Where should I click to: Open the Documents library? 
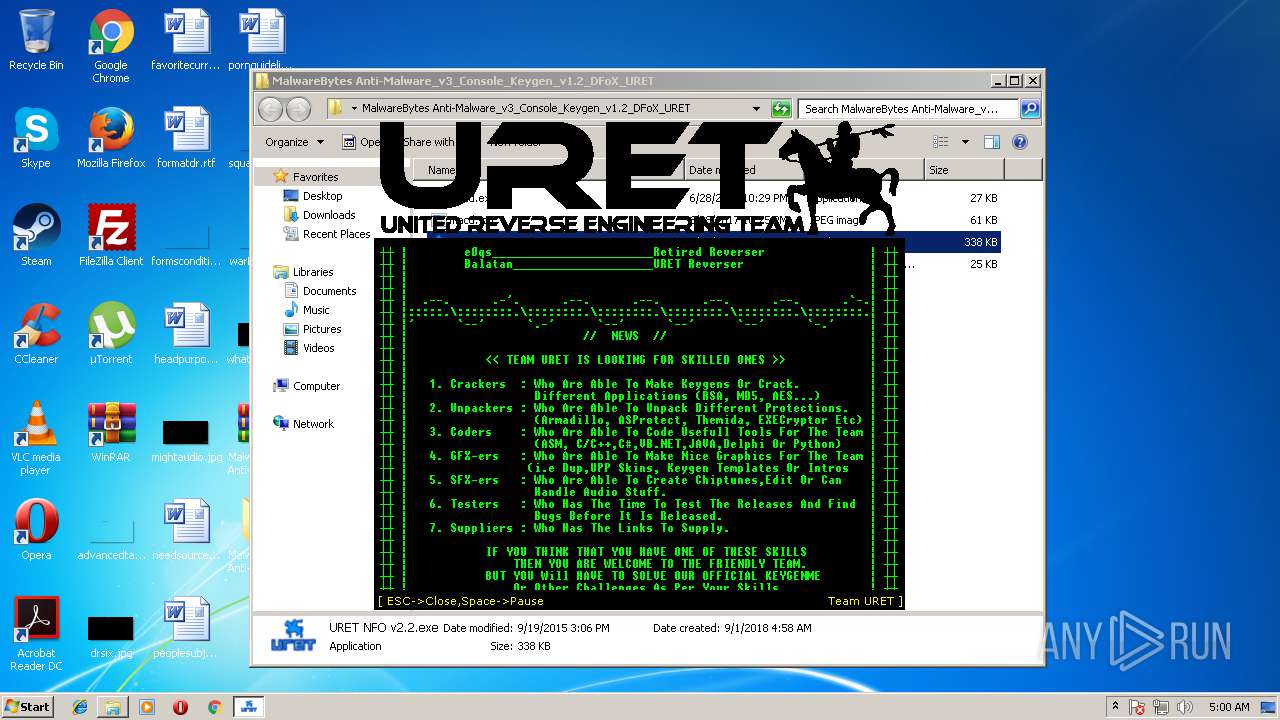[x=329, y=291]
